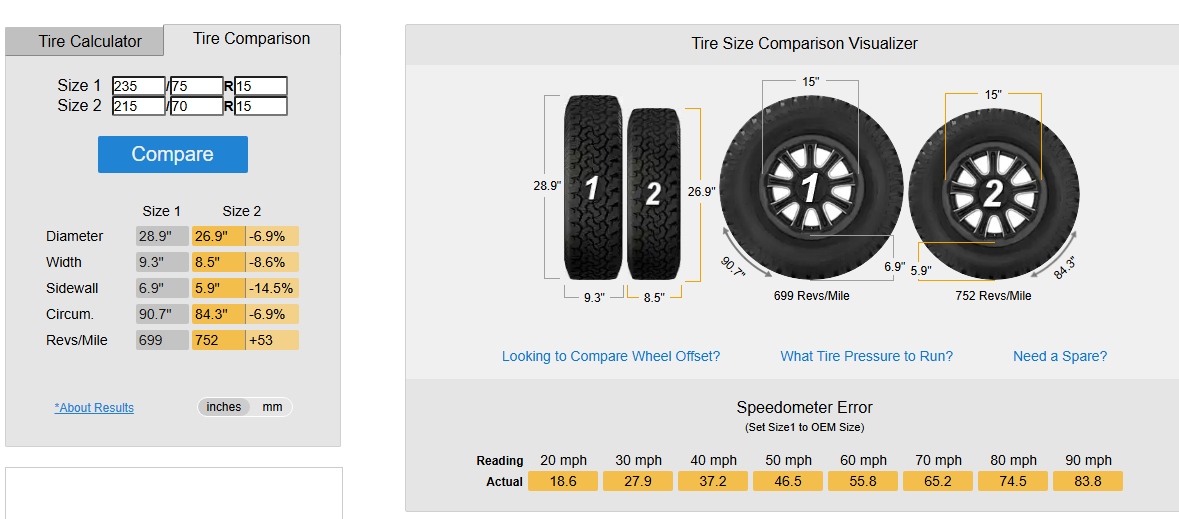Click tire 1 side-view wheel image

(810, 187)
